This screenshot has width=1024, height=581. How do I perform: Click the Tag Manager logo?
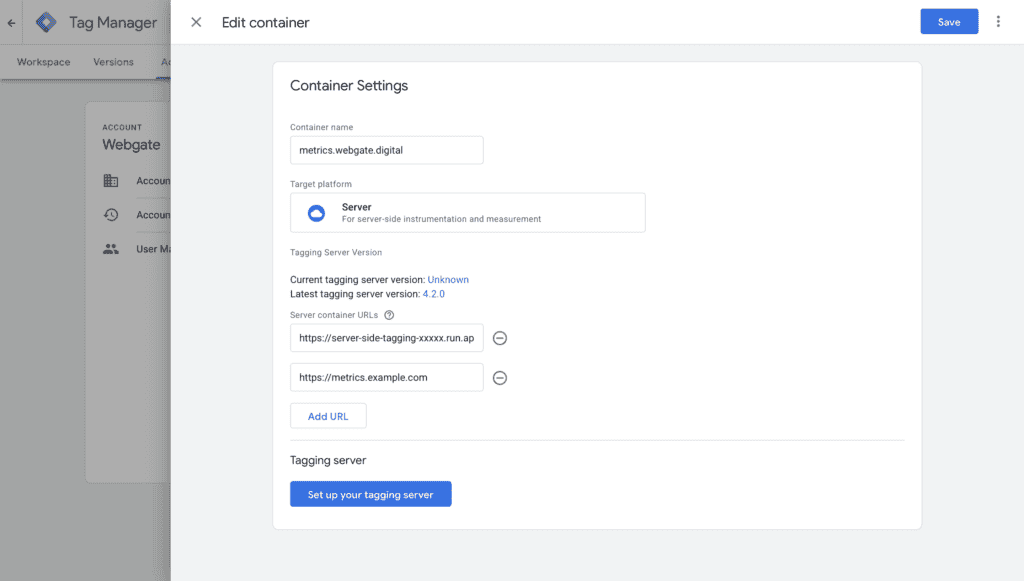click(46, 22)
